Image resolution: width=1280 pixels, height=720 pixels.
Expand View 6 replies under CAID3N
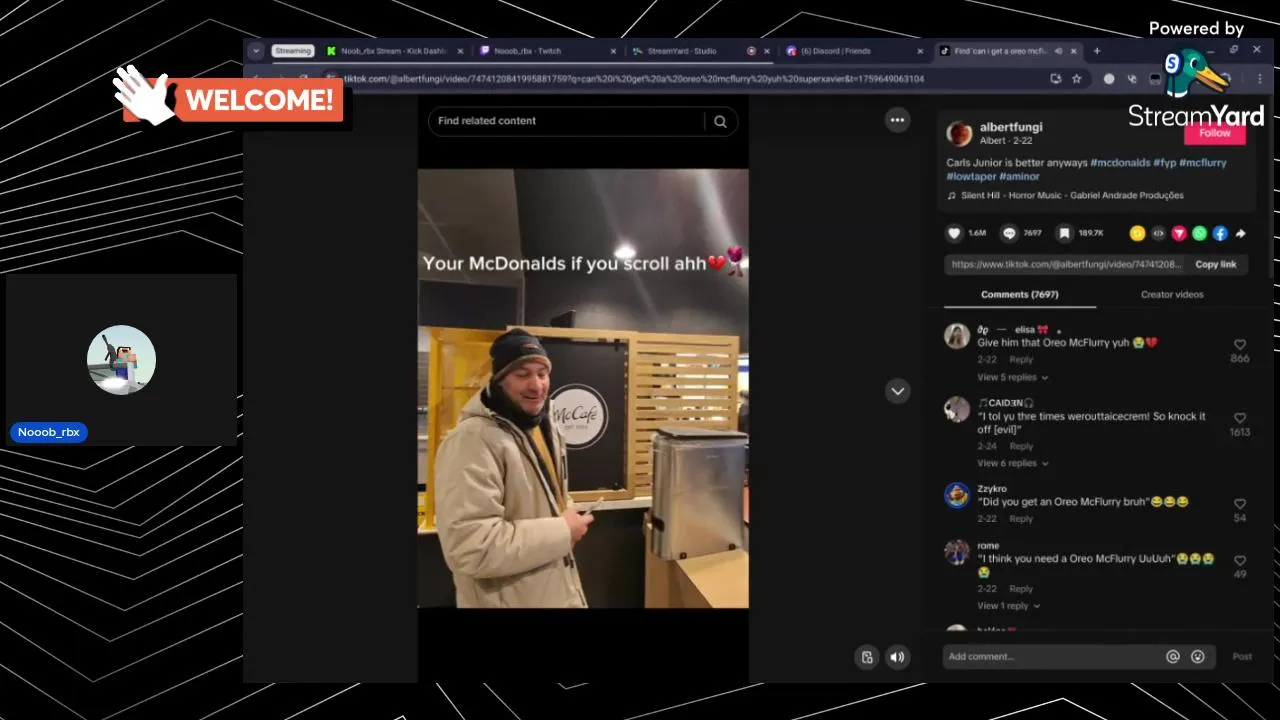[1012, 463]
